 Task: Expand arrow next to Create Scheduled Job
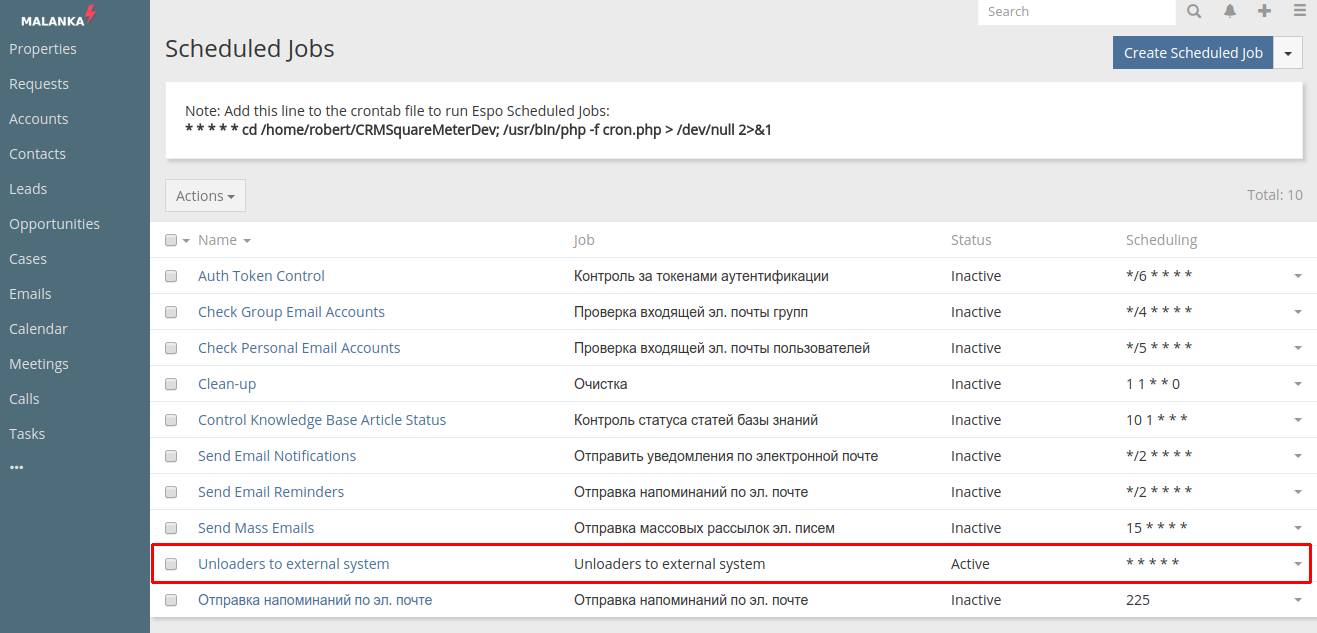click(1288, 53)
